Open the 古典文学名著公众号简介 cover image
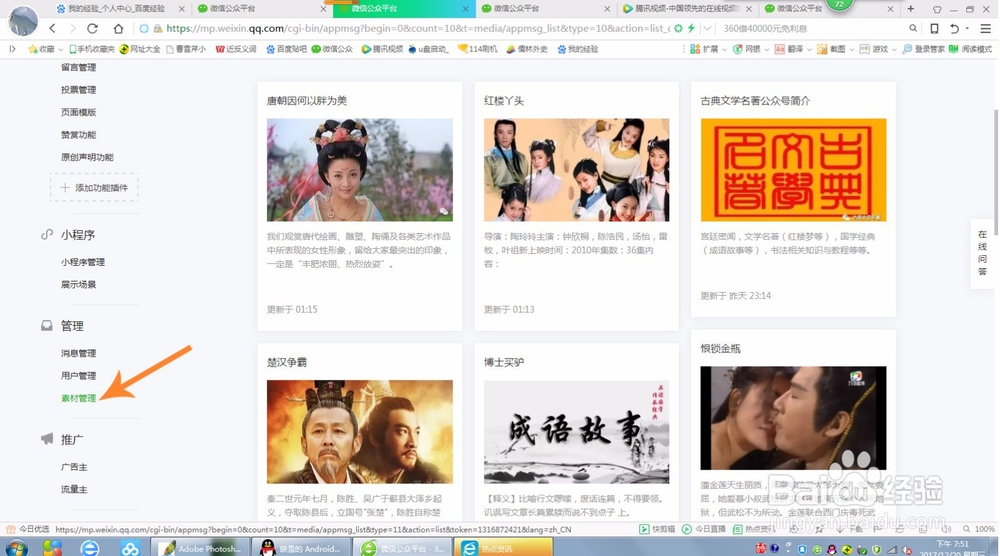This screenshot has width=1000, height=556. [793, 170]
